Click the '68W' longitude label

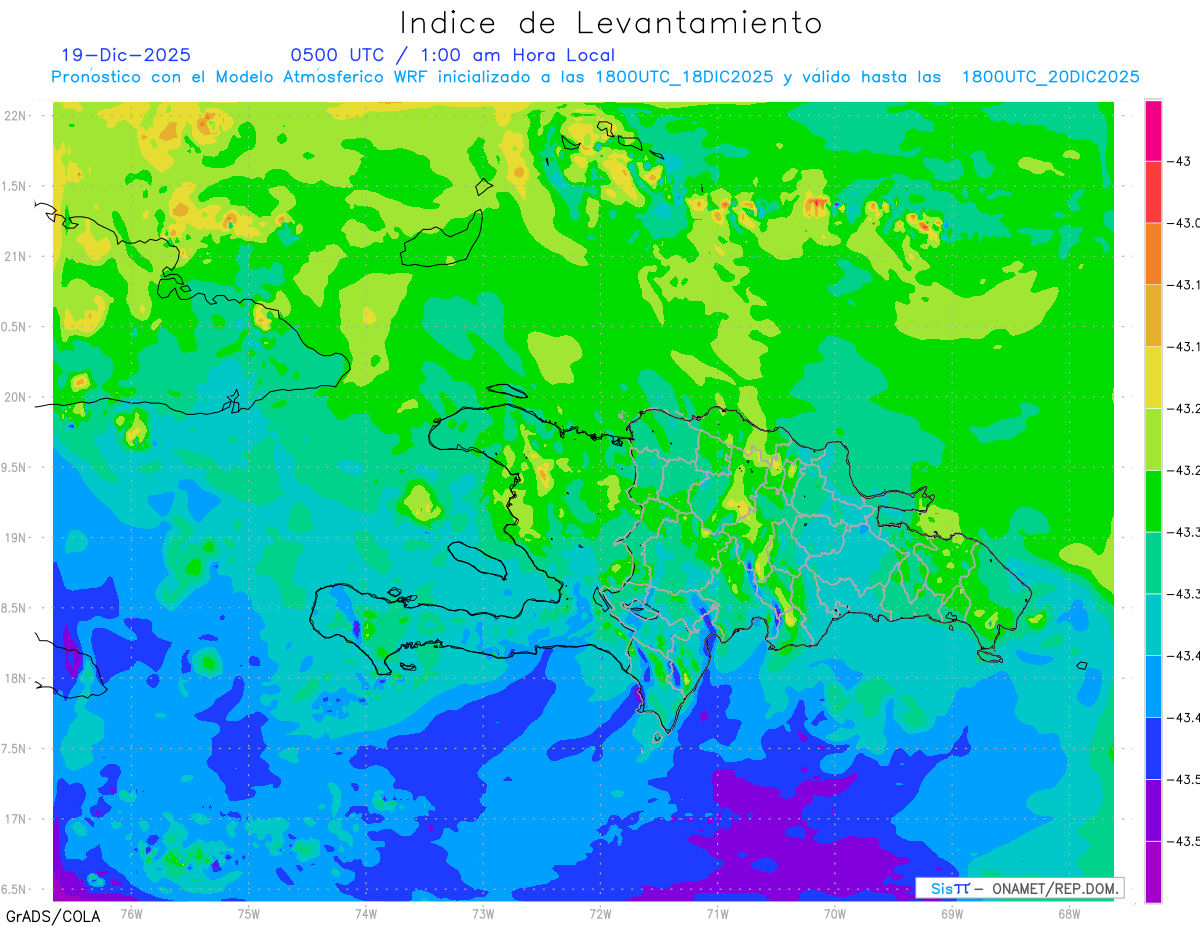(x=1069, y=913)
